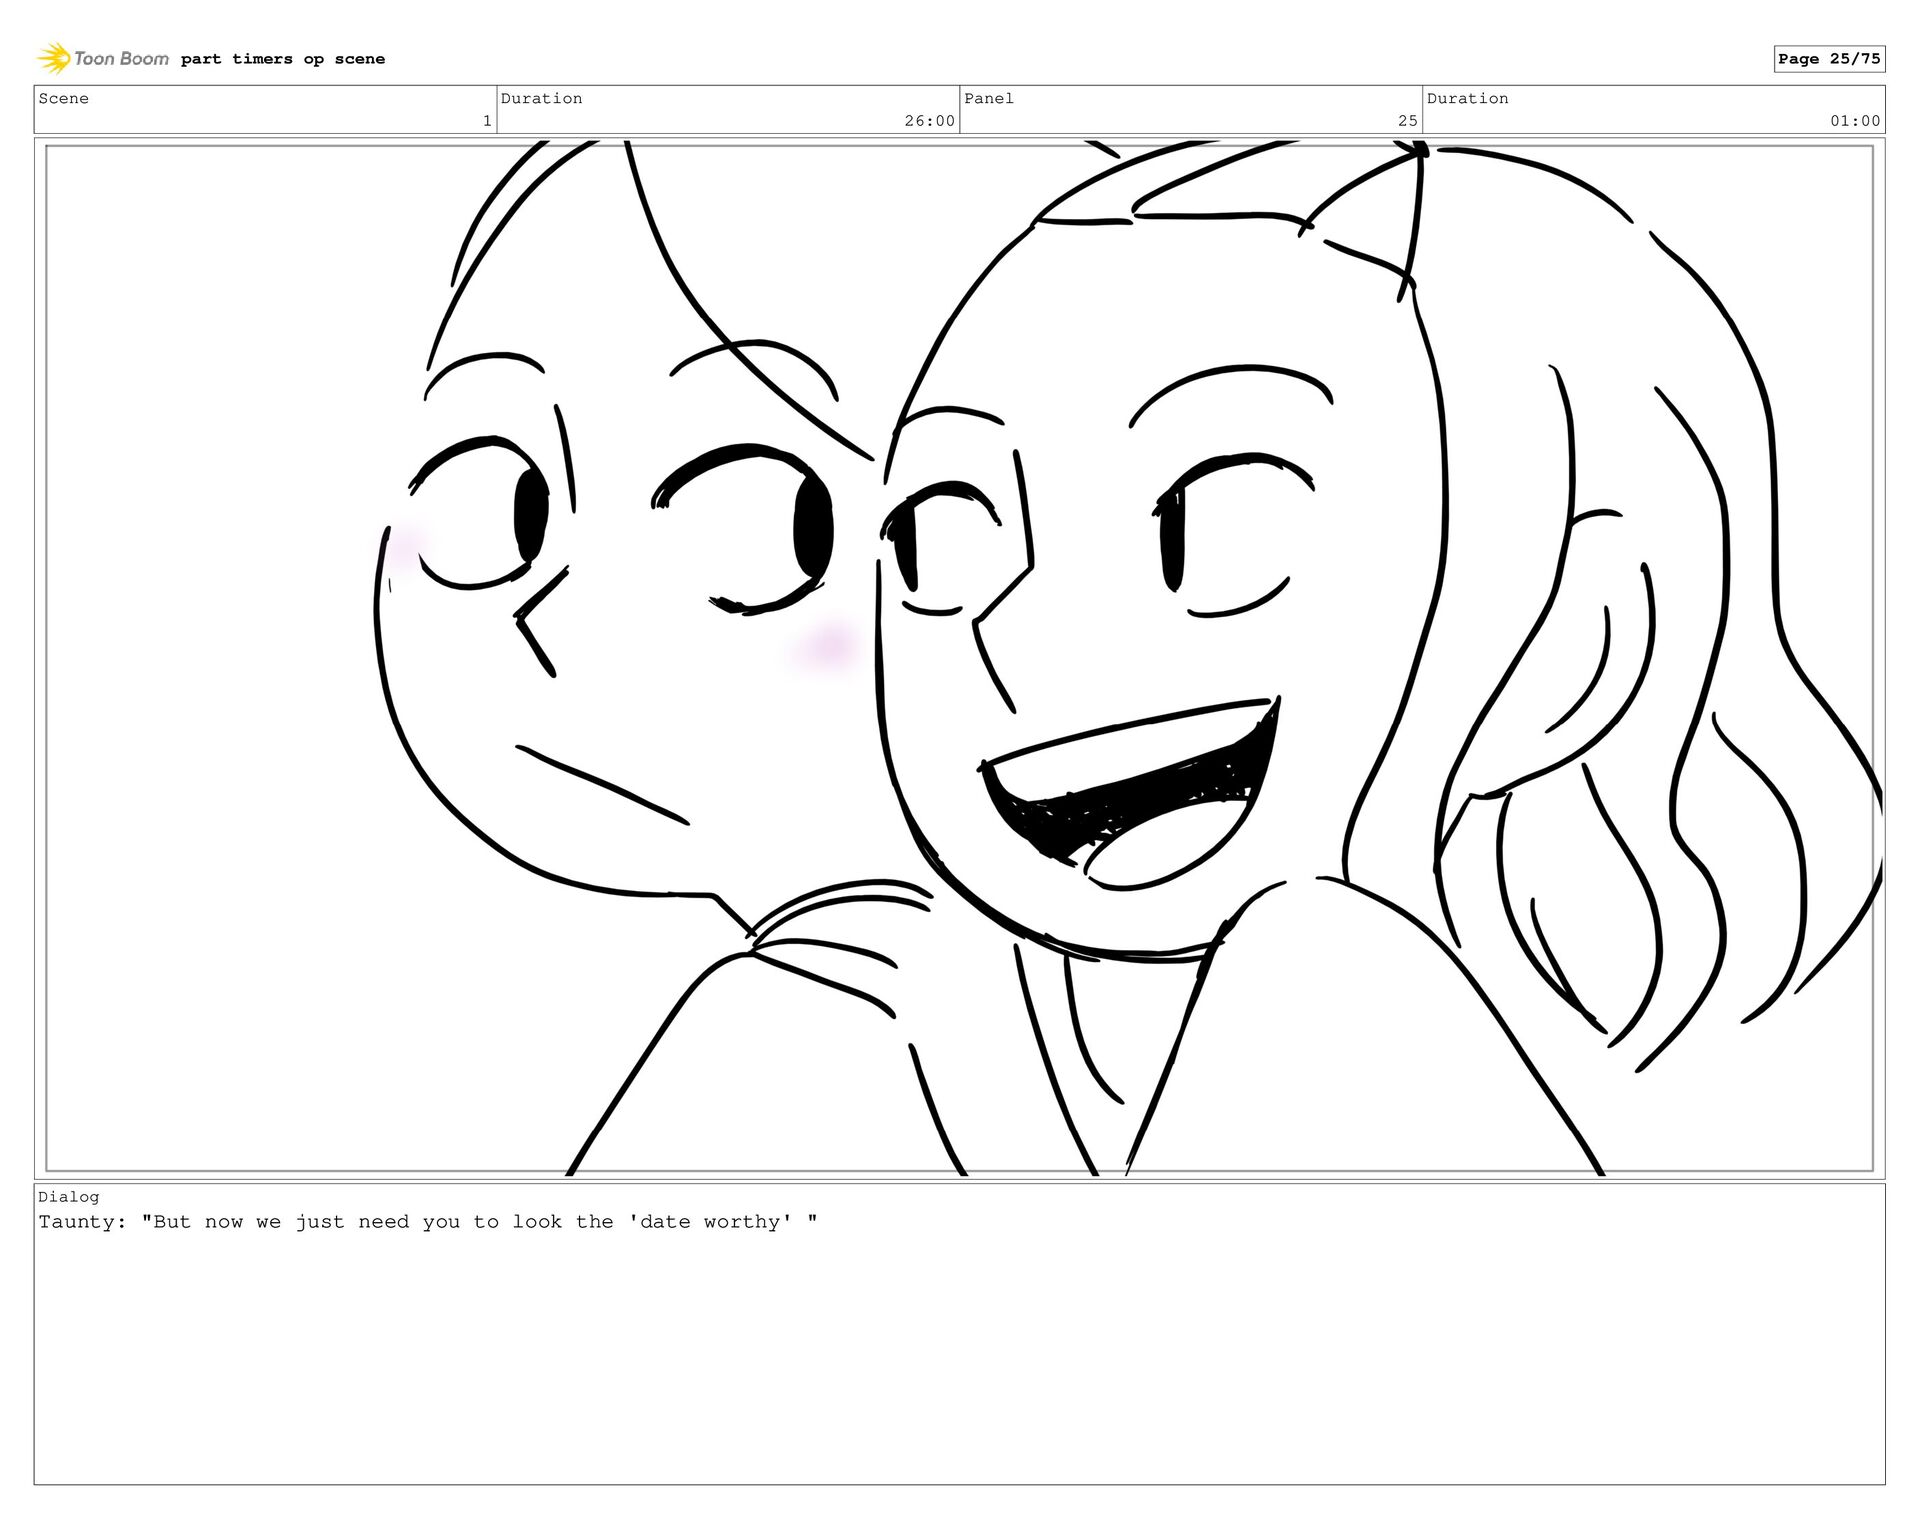The height and width of the screenshot is (1536, 1920).
Task: Click the scene number value '1'
Action: (x=487, y=121)
